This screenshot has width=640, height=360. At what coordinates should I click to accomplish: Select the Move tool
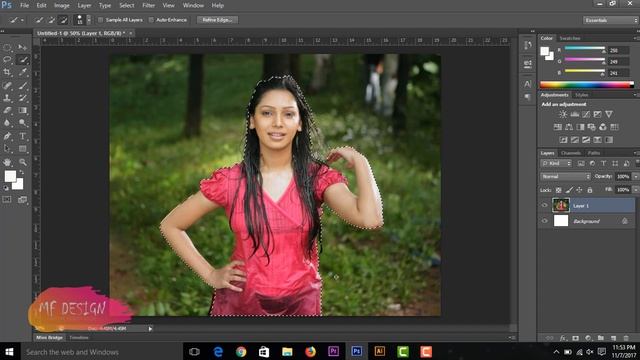click(x=22, y=47)
